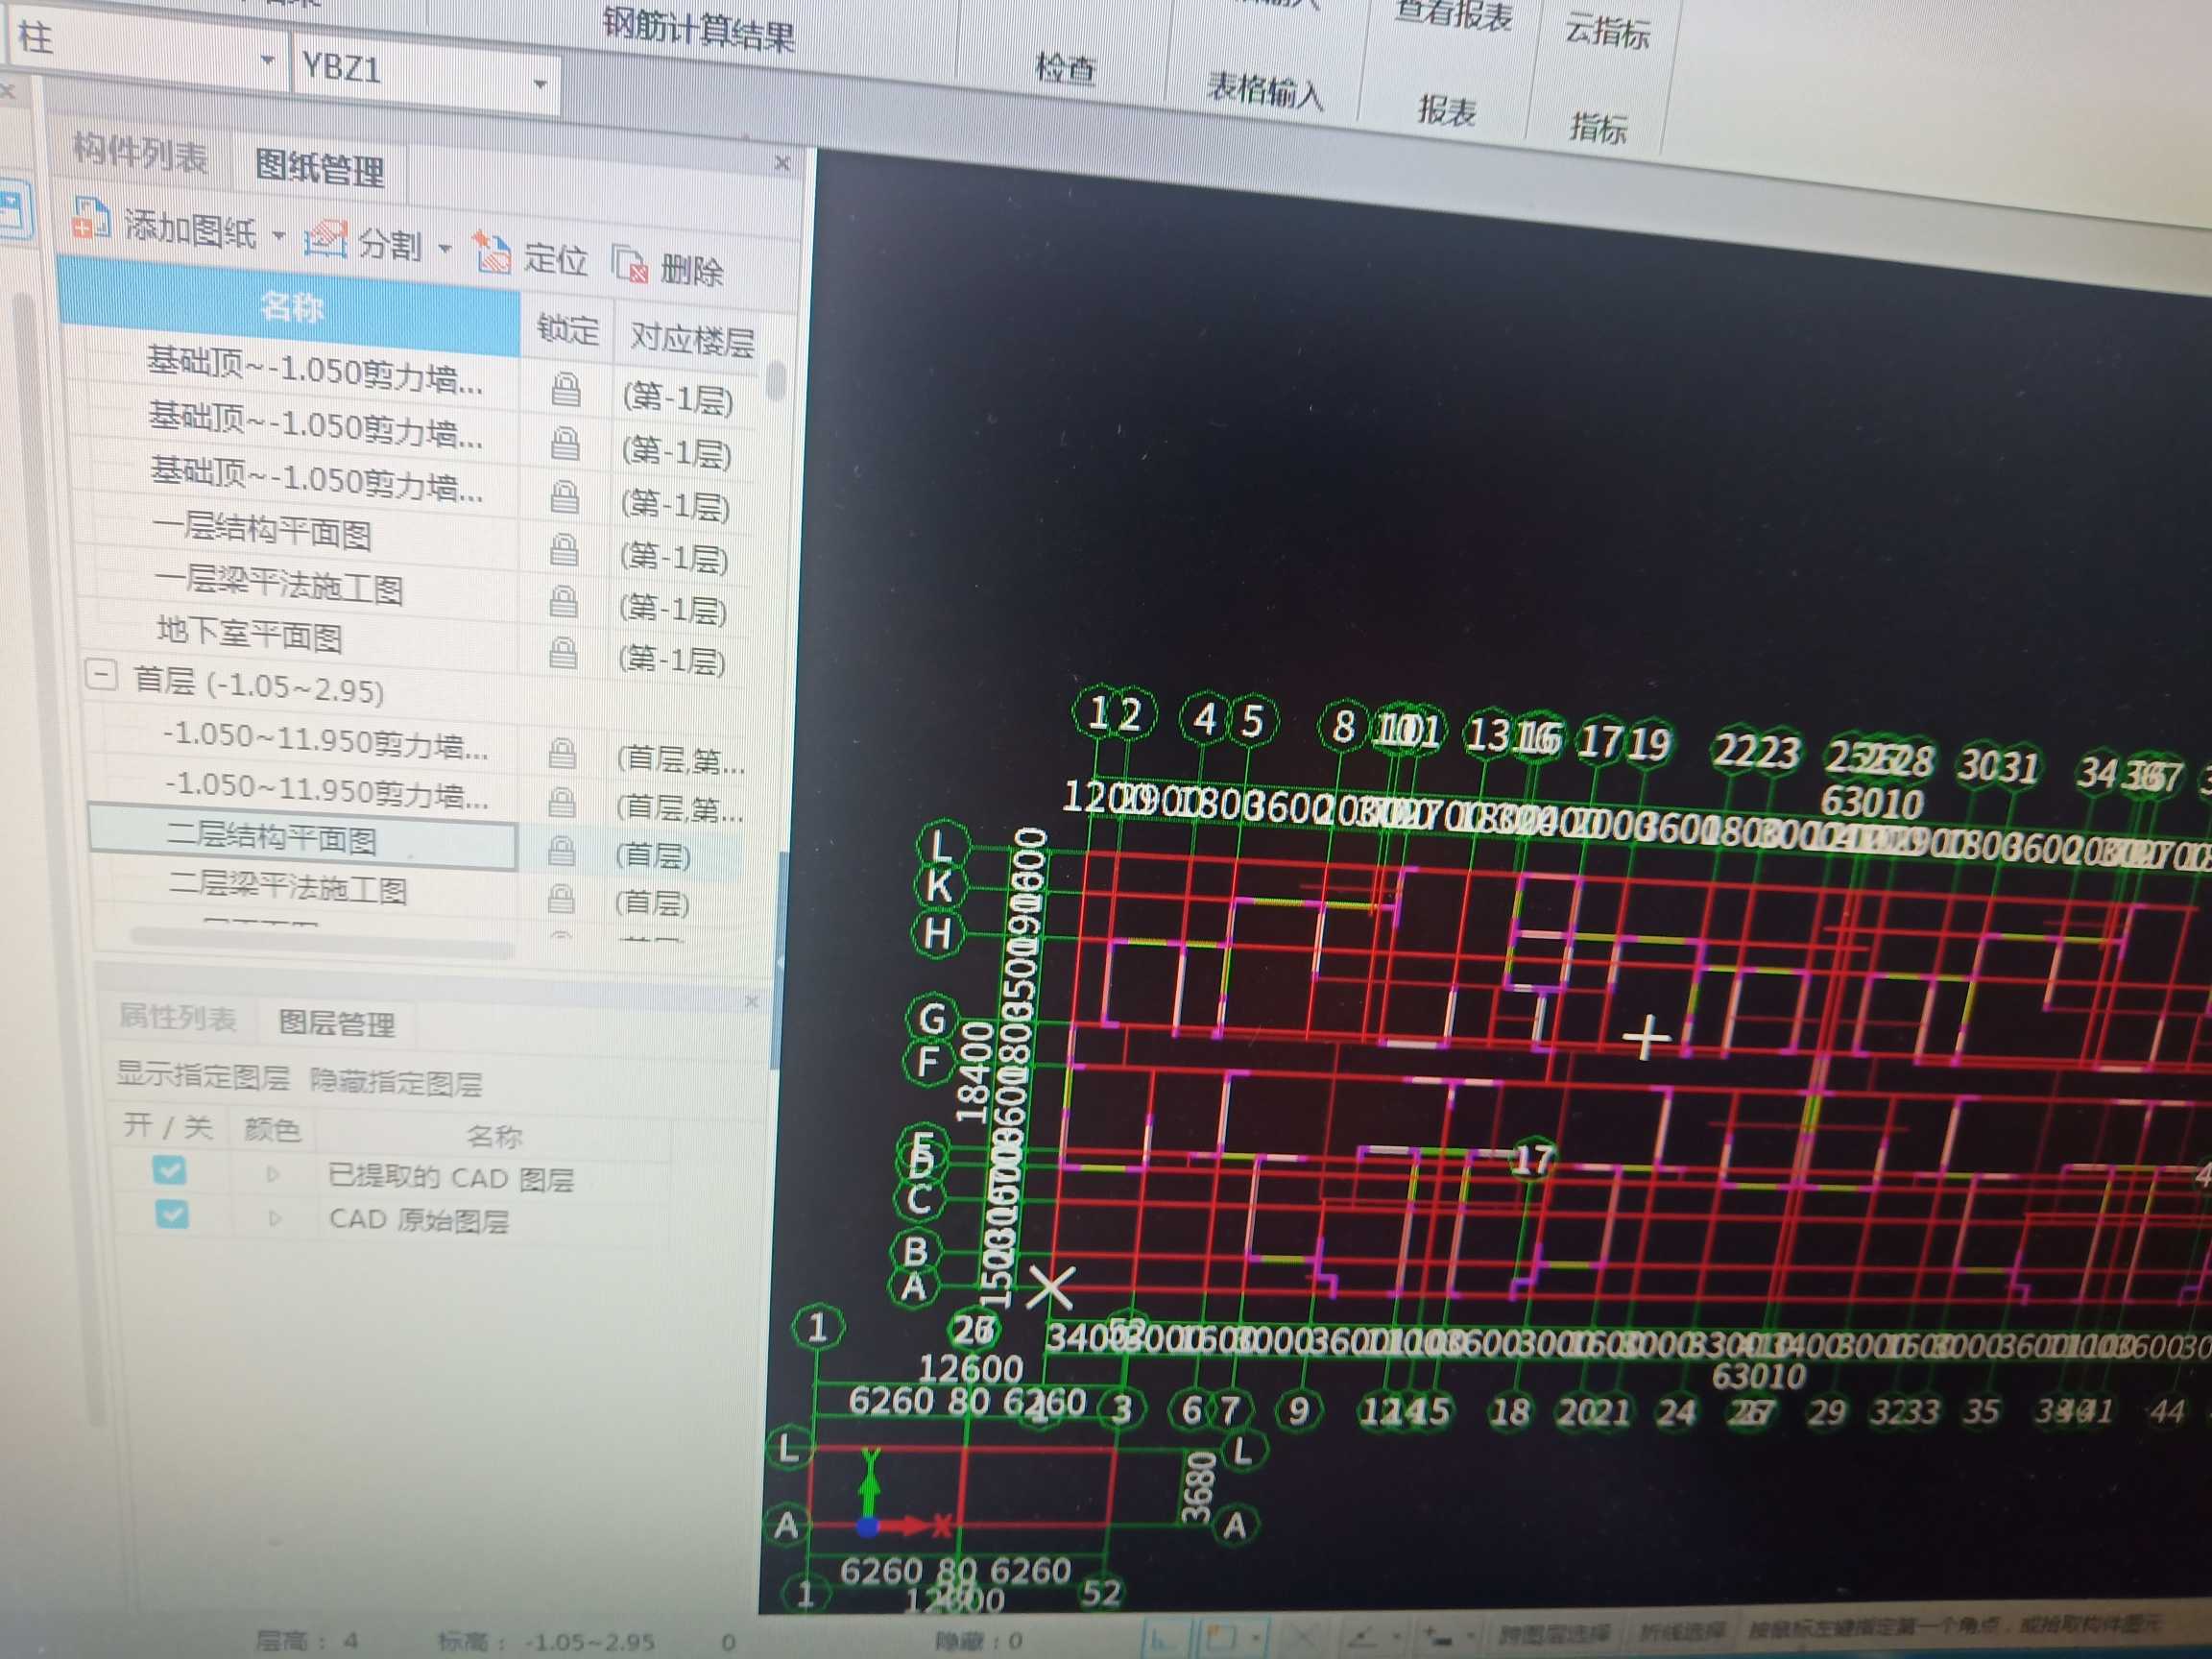Screen dimensions: 2212x1659
Task: Expand the CAD 原始图层 row arrow
Action: (276, 1218)
